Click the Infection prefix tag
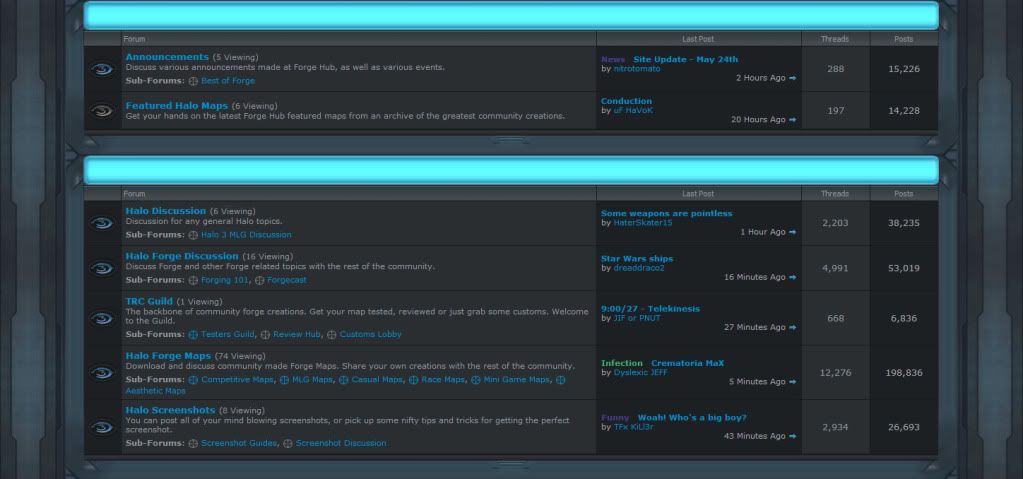 coord(622,363)
